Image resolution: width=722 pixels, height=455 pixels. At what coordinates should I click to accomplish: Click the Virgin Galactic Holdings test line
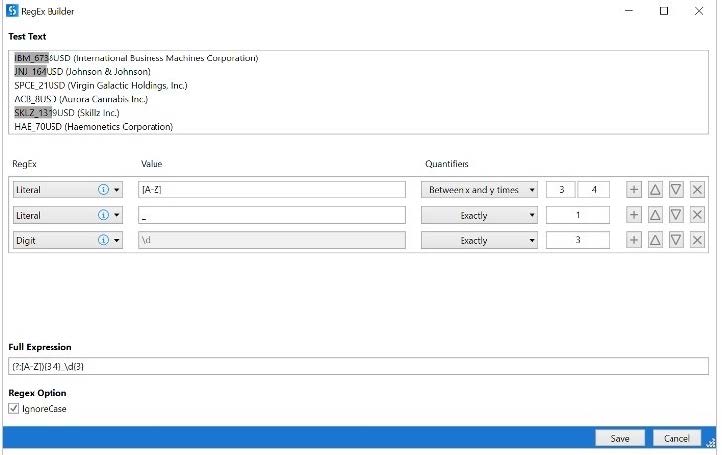point(101,86)
